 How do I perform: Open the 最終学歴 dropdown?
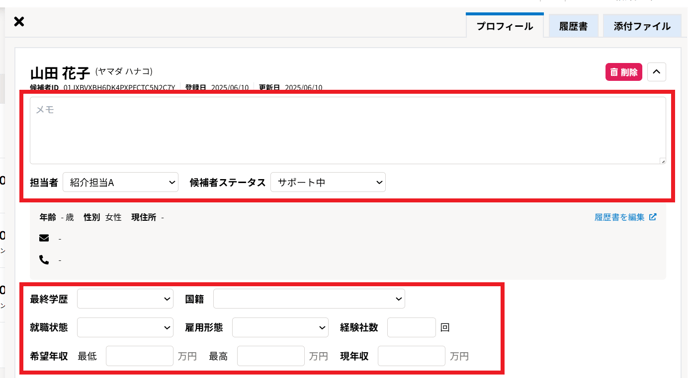125,299
